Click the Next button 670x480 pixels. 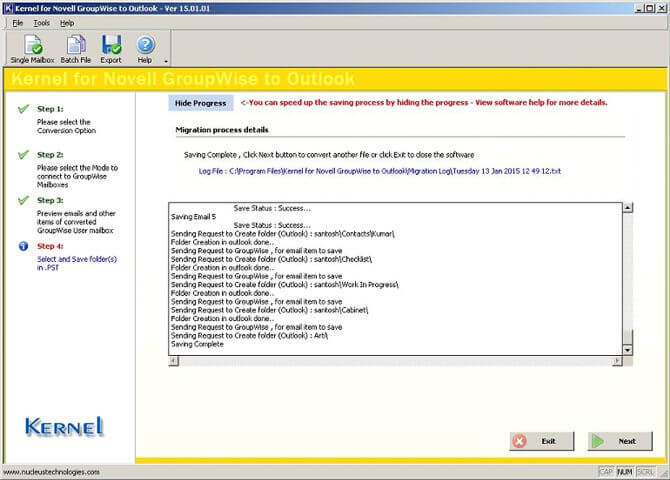(x=620, y=441)
